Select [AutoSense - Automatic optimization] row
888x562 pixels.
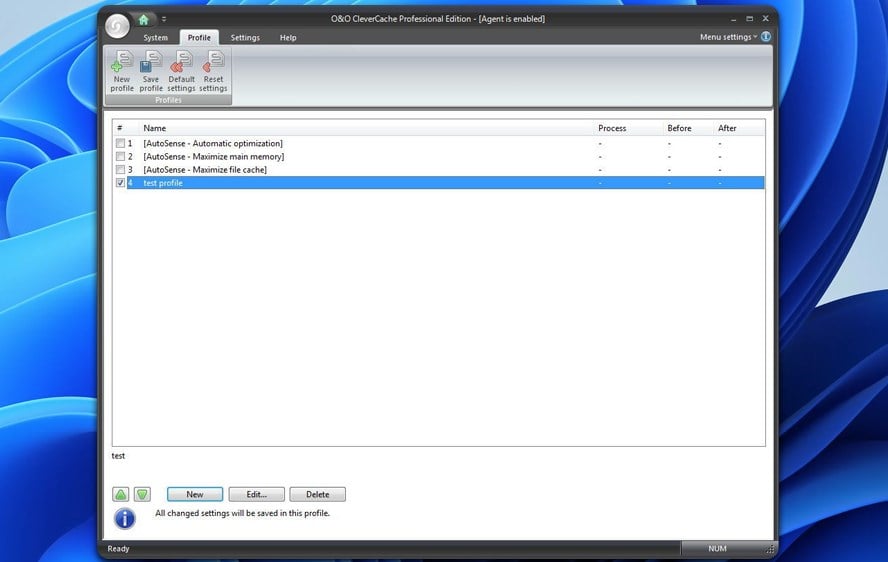tap(439, 143)
